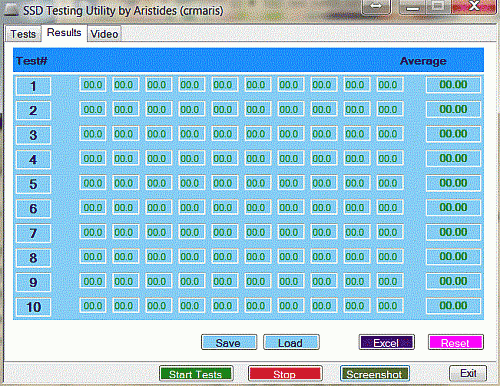Click the first result field of Test 1

point(93,85)
